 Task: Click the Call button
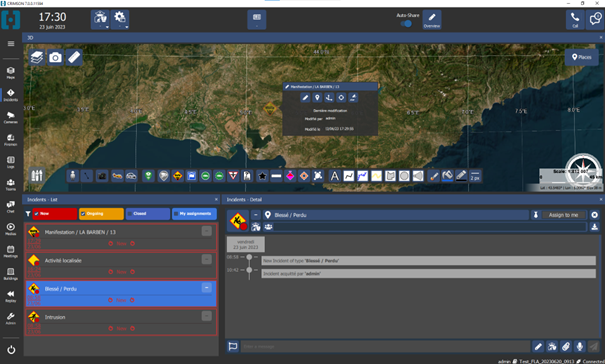pyautogui.click(x=575, y=20)
